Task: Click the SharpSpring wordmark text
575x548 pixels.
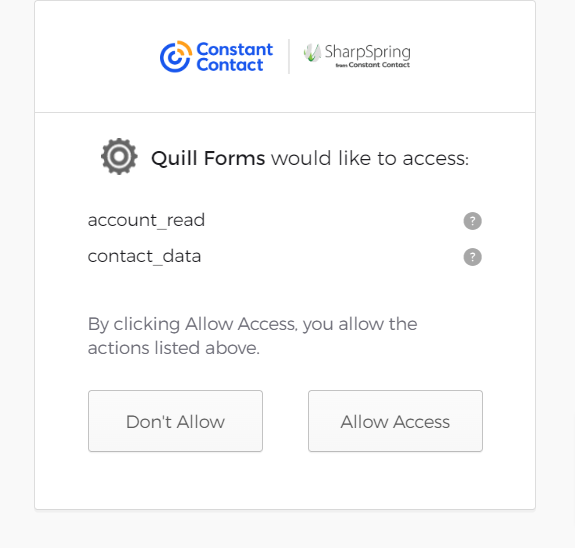Action: pos(367,52)
